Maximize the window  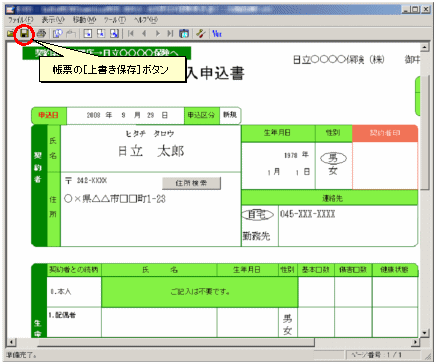(x=416, y=10)
